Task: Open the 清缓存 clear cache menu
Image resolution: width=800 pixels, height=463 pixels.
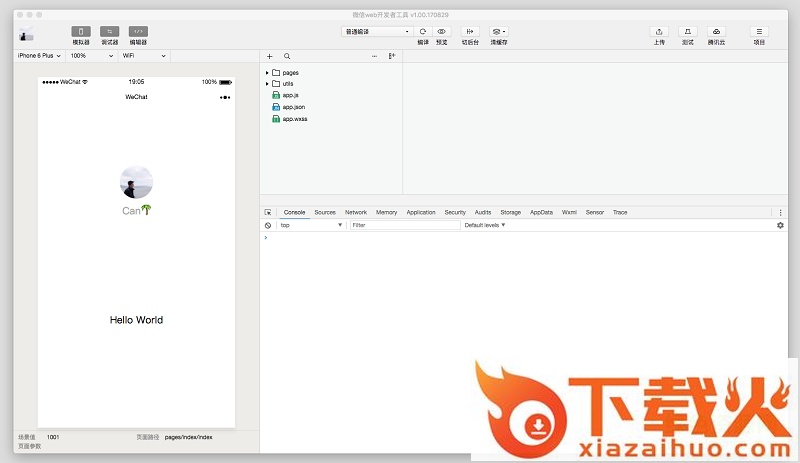Action: click(x=498, y=32)
